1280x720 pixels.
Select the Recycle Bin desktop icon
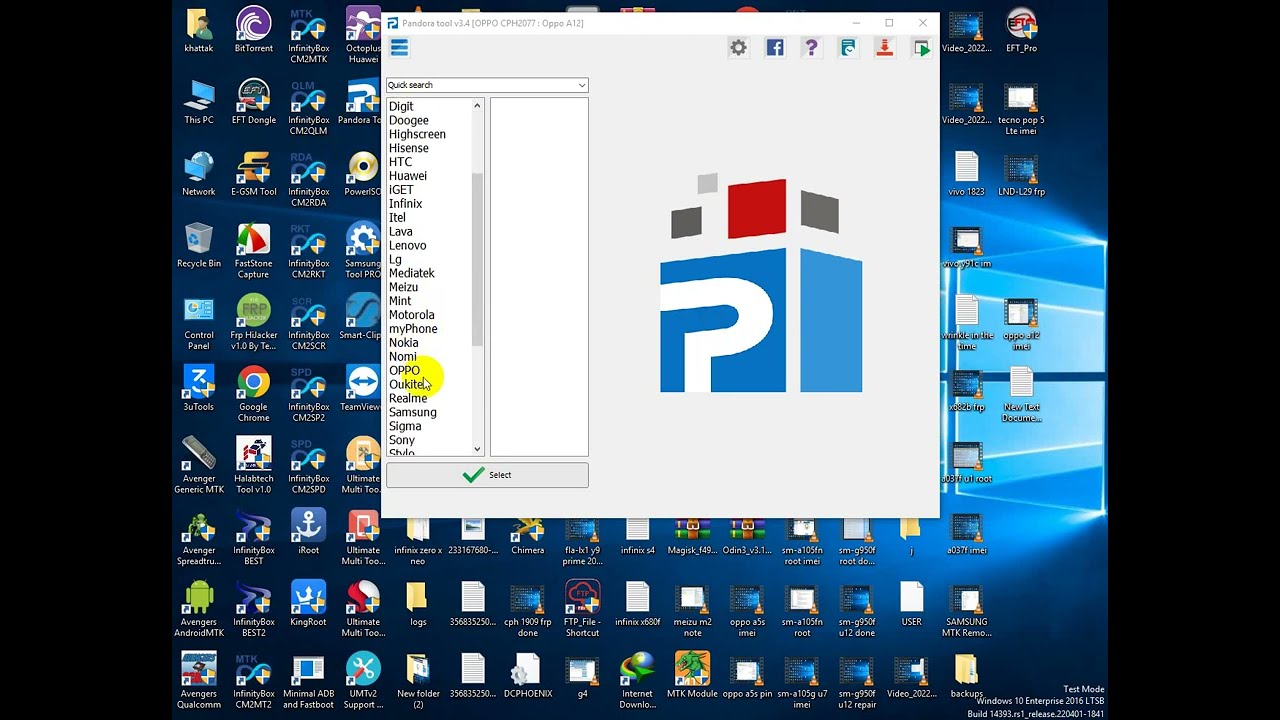point(199,246)
